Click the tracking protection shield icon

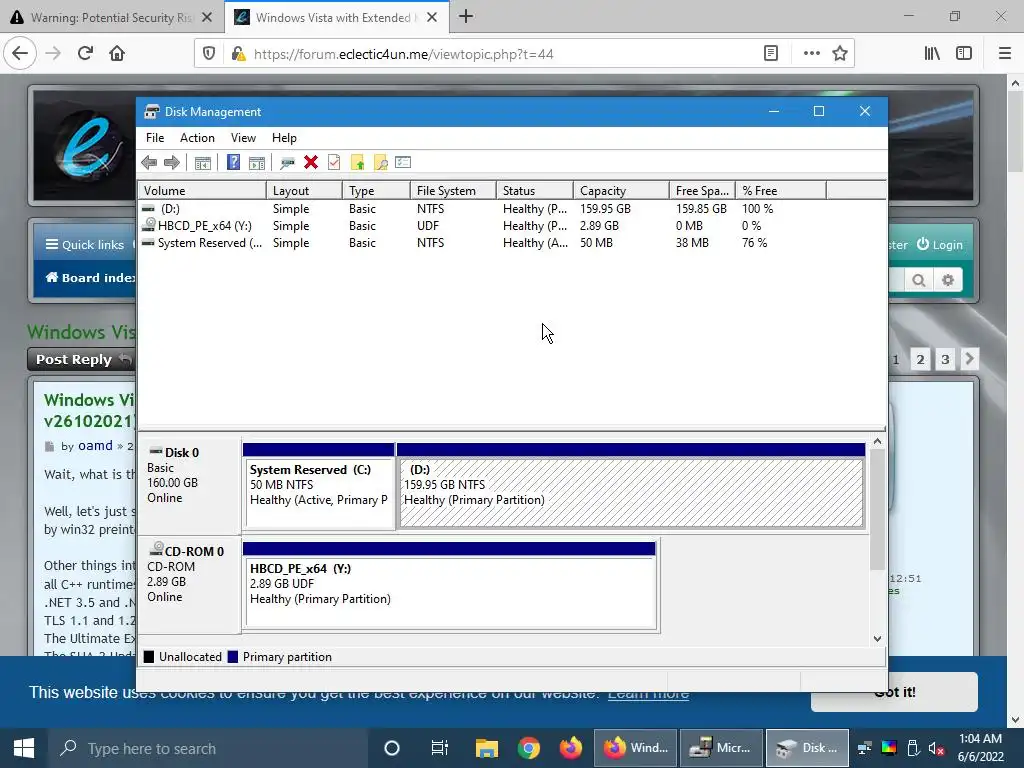tap(209, 54)
